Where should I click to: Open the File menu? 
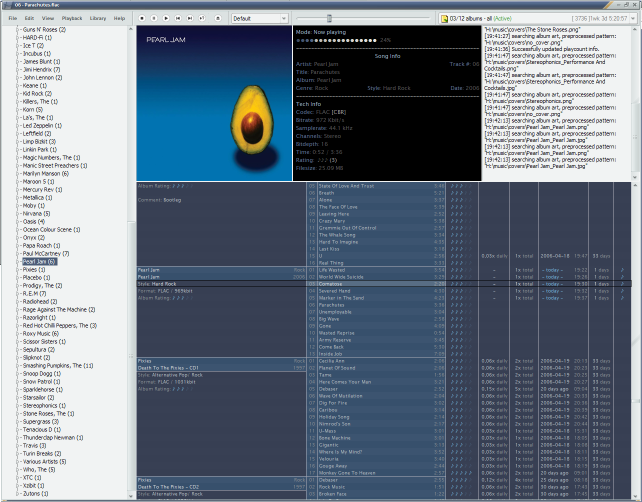tap(13, 18)
